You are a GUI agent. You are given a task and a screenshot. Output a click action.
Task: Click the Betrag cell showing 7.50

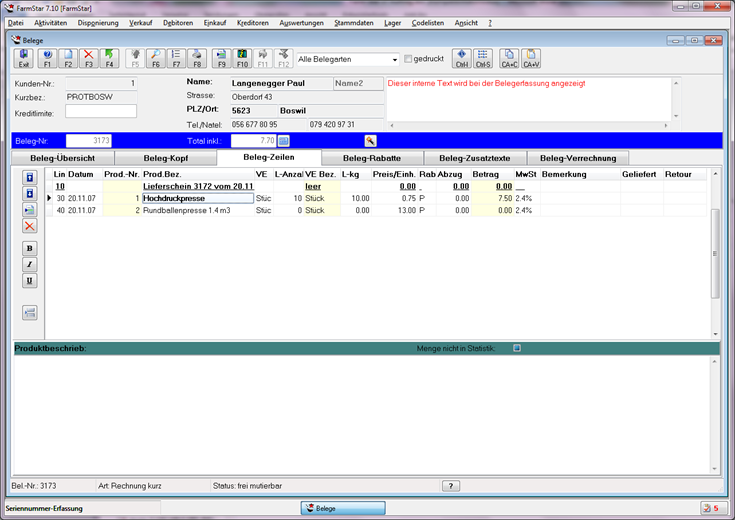492,198
